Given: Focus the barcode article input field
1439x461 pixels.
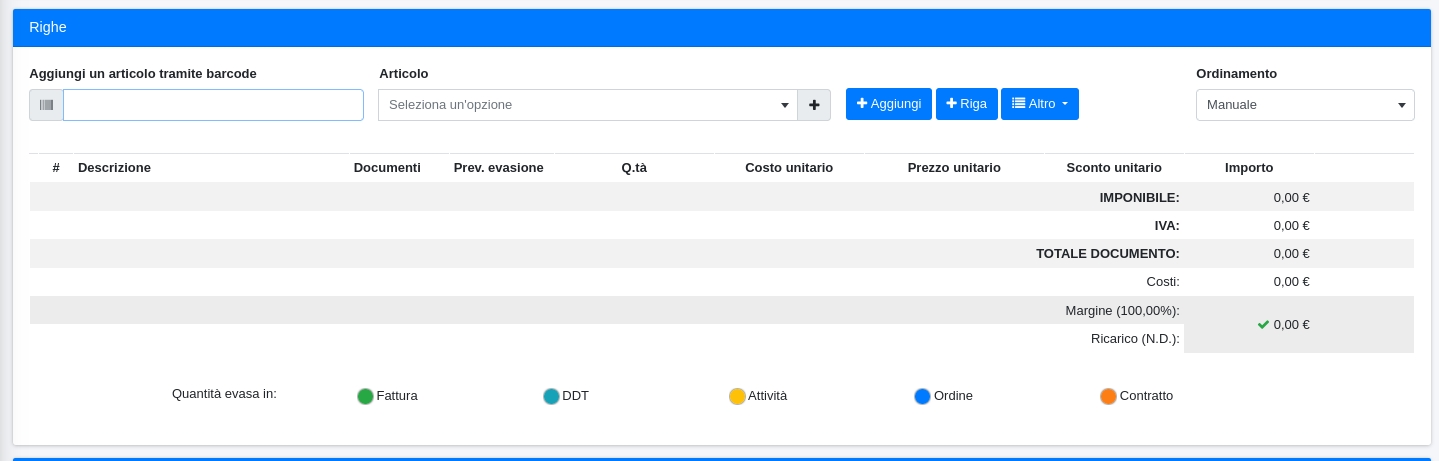Looking at the screenshot, I should (213, 105).
